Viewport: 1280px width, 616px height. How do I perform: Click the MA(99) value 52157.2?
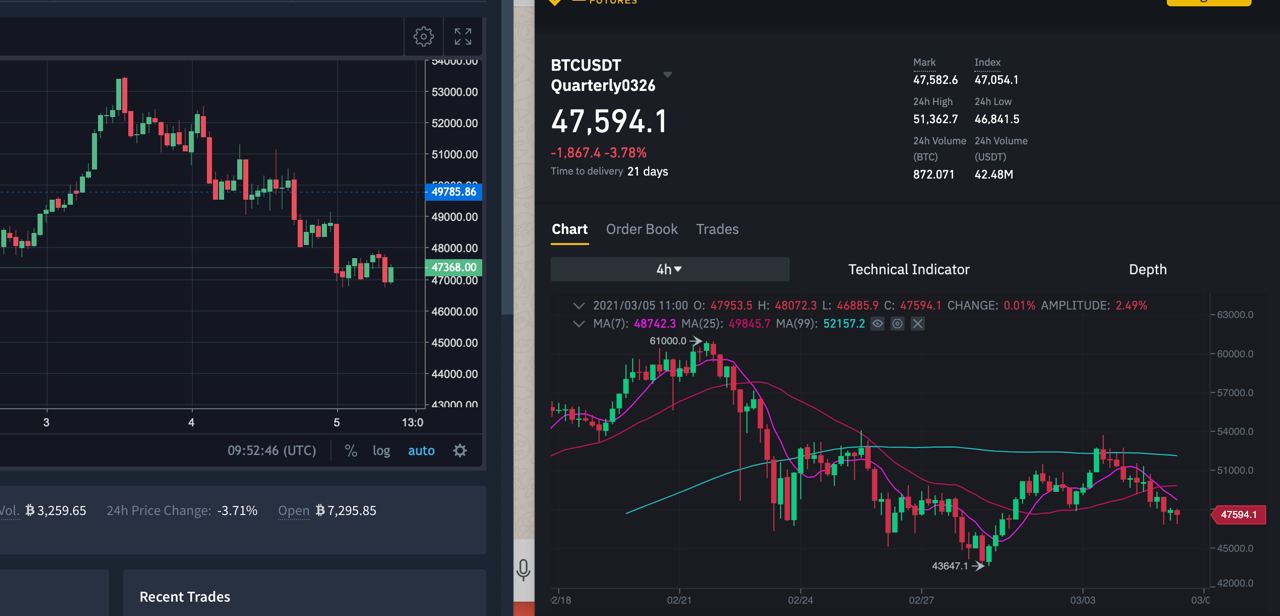[844, 324]
